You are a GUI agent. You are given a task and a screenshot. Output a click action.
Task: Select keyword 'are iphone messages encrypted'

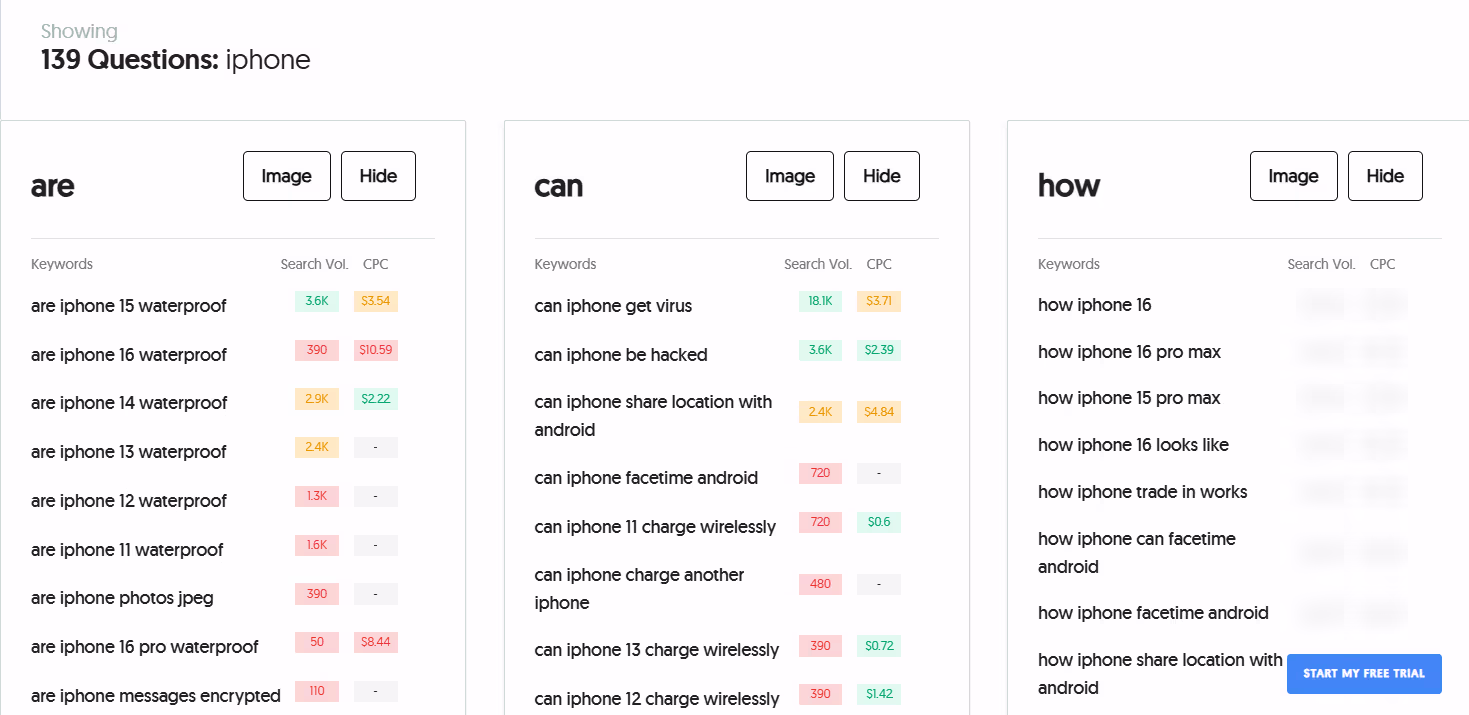(156, 696)
